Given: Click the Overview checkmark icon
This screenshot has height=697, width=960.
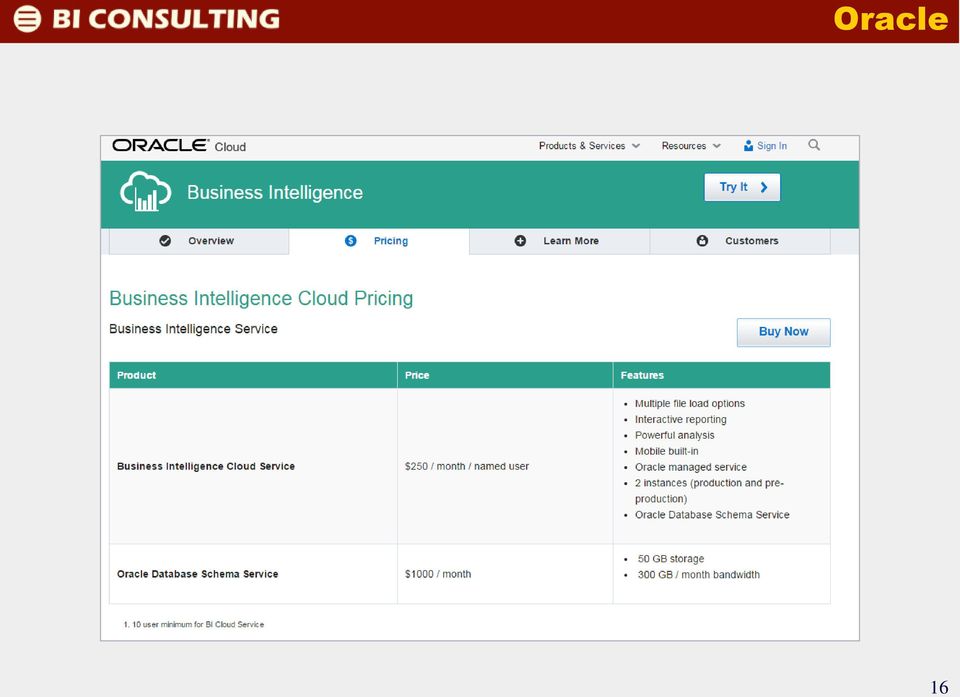Looking at the screenshot, I should (165, 241).
